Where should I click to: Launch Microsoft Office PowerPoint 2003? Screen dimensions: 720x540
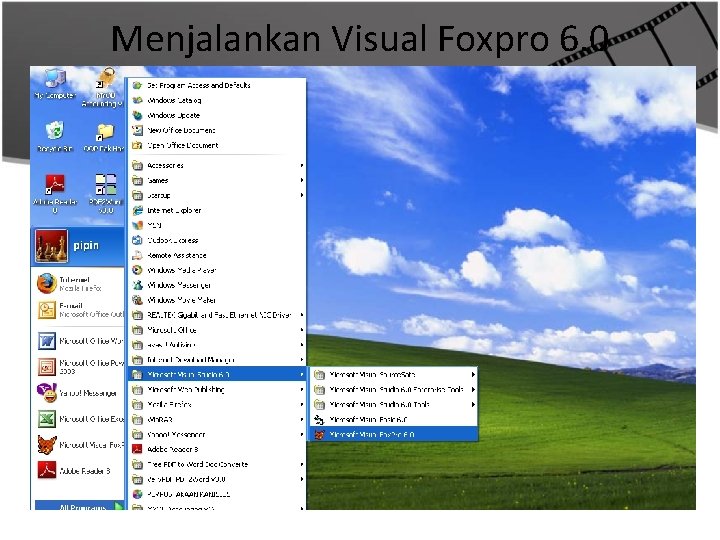79,367
